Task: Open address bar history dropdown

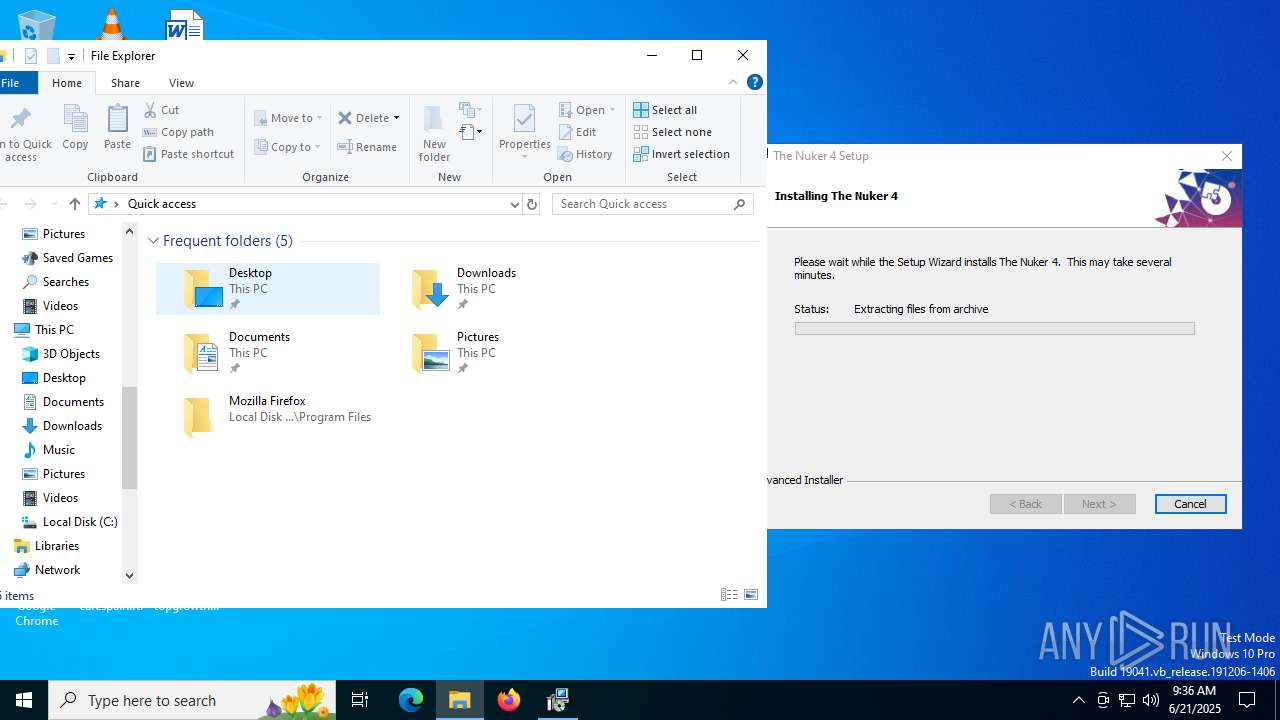Action: point(514,204)
